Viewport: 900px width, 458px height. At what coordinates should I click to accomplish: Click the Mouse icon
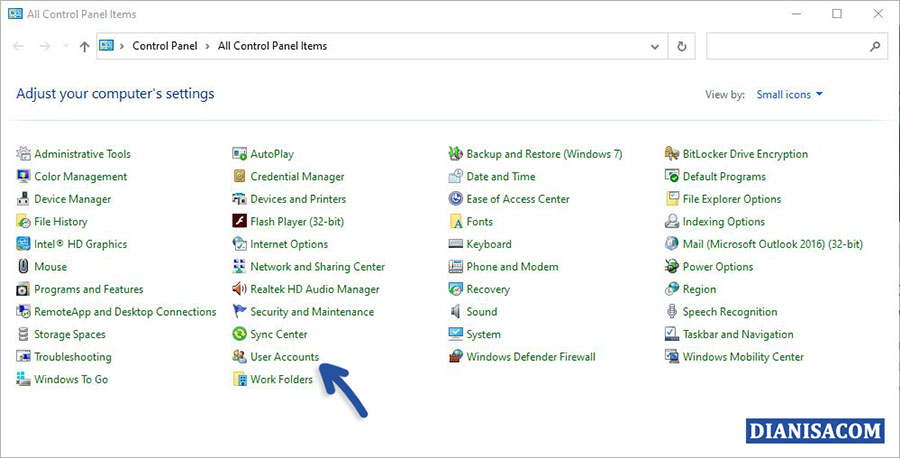click(x=23, y=266)
